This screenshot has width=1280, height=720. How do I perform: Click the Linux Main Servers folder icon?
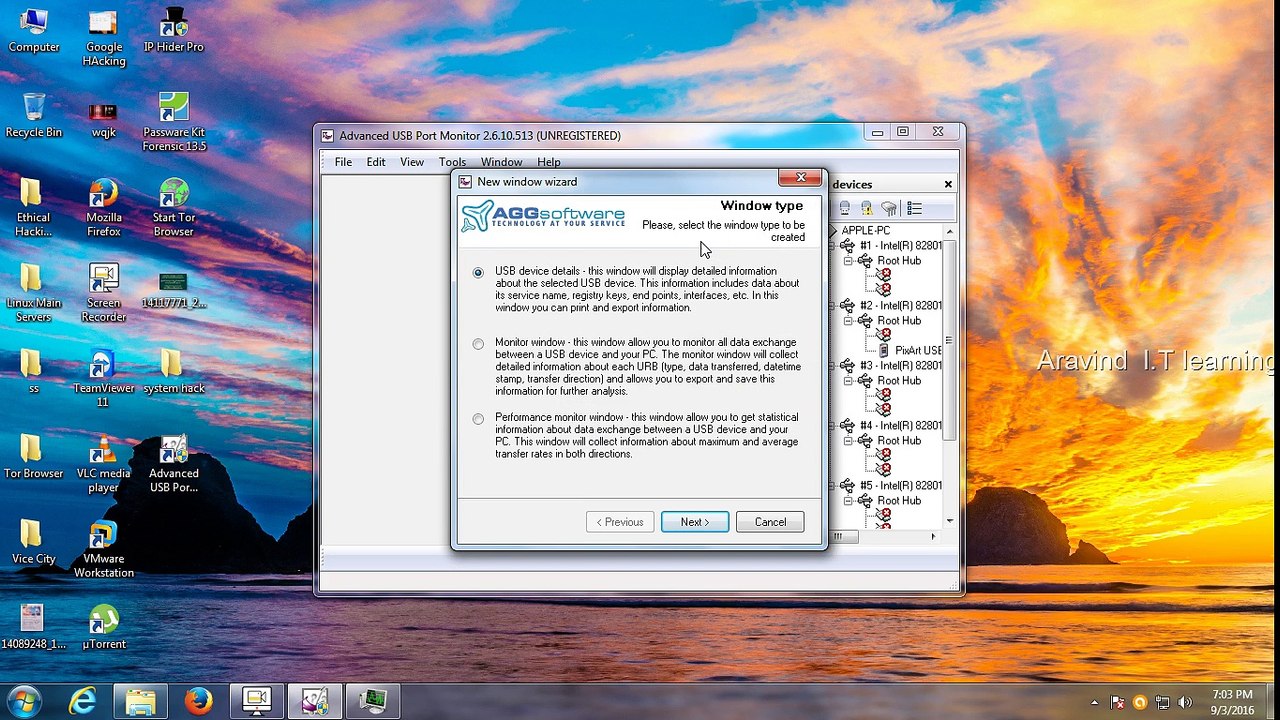(x=34, y=293)
